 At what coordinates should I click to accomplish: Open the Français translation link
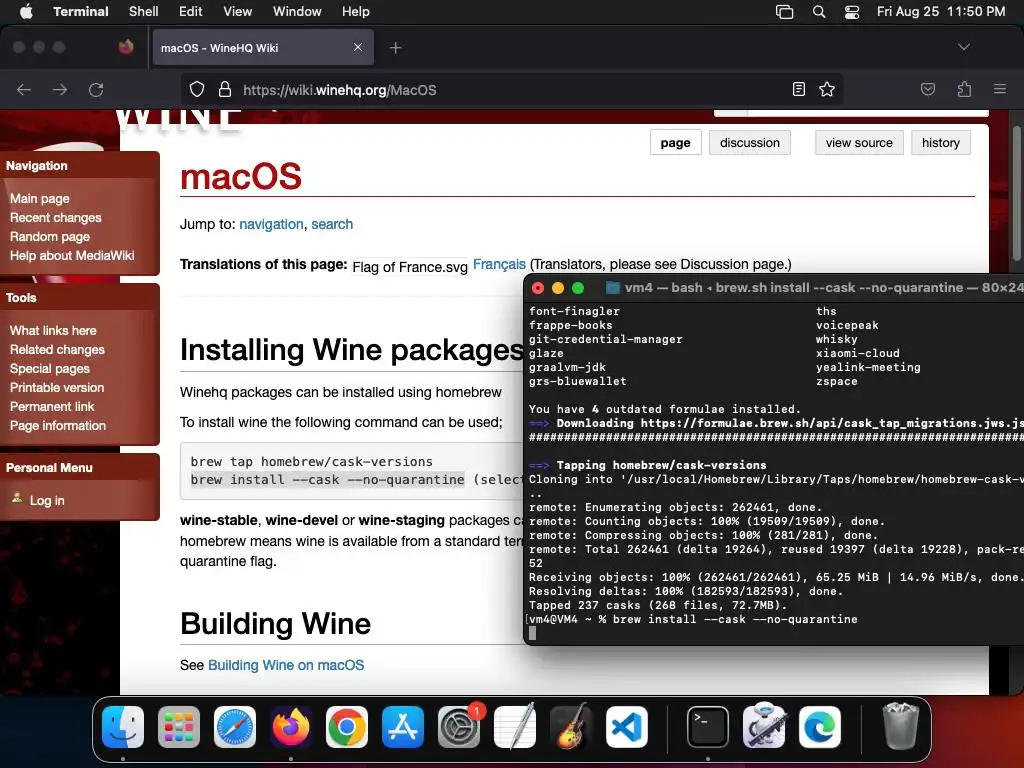click(499, 264)
